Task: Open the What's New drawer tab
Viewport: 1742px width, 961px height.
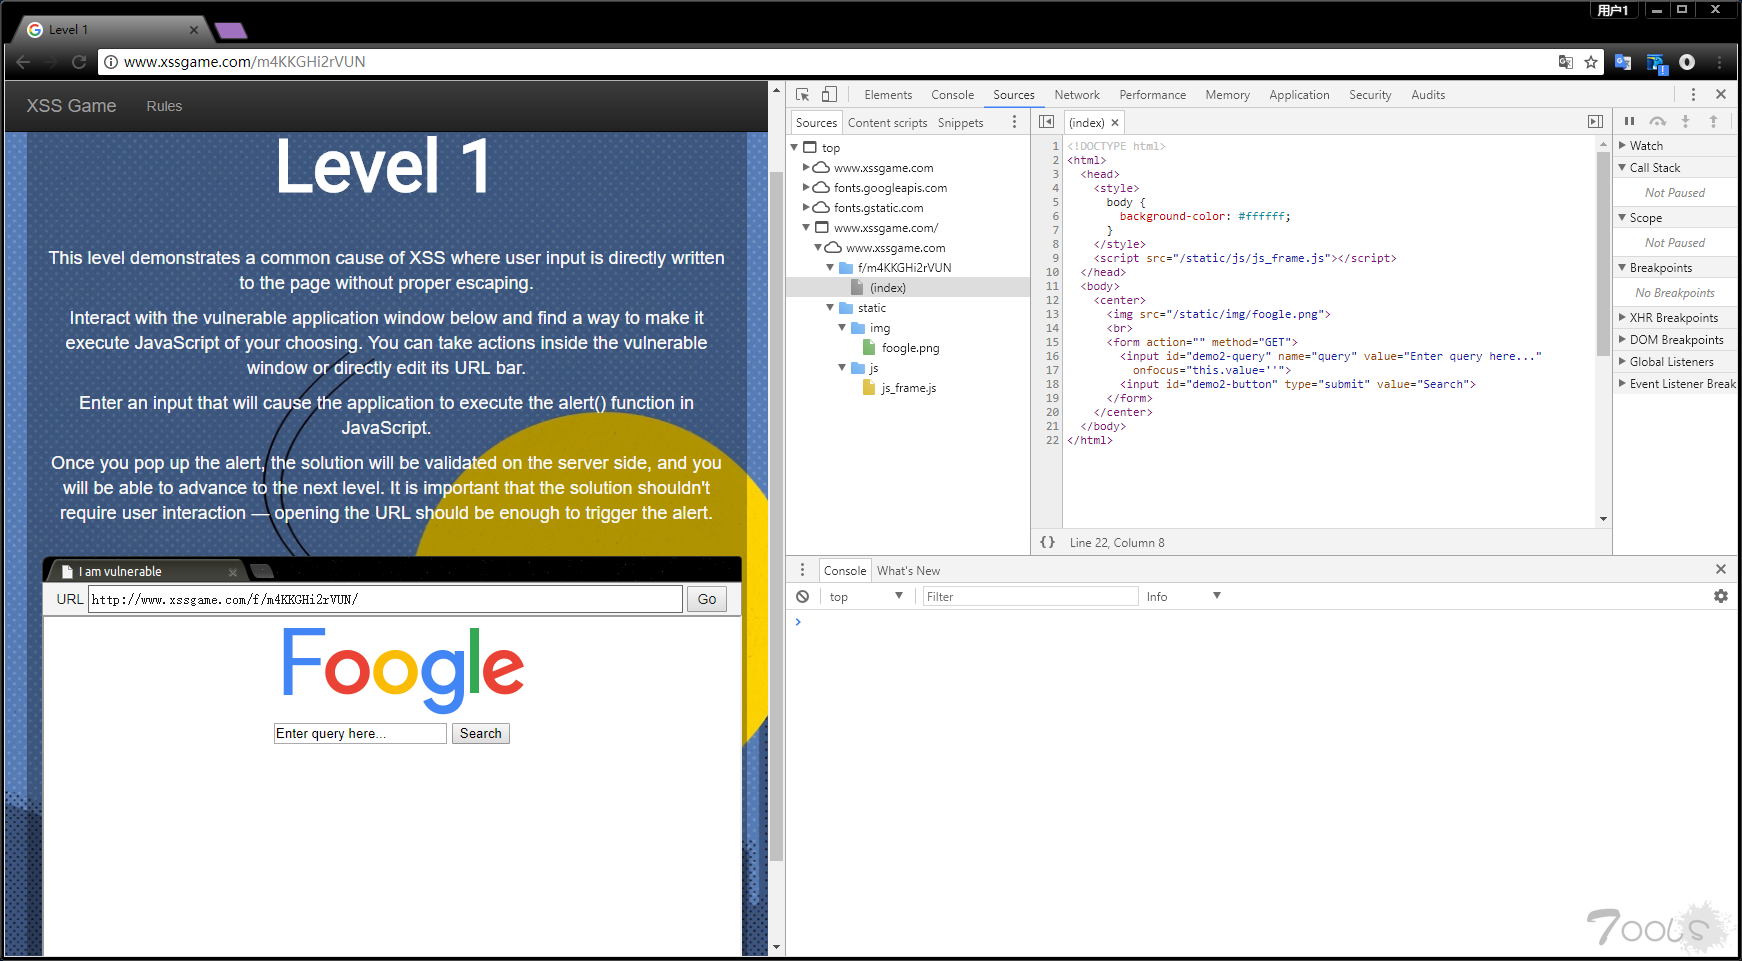Action: coord(908,571)
